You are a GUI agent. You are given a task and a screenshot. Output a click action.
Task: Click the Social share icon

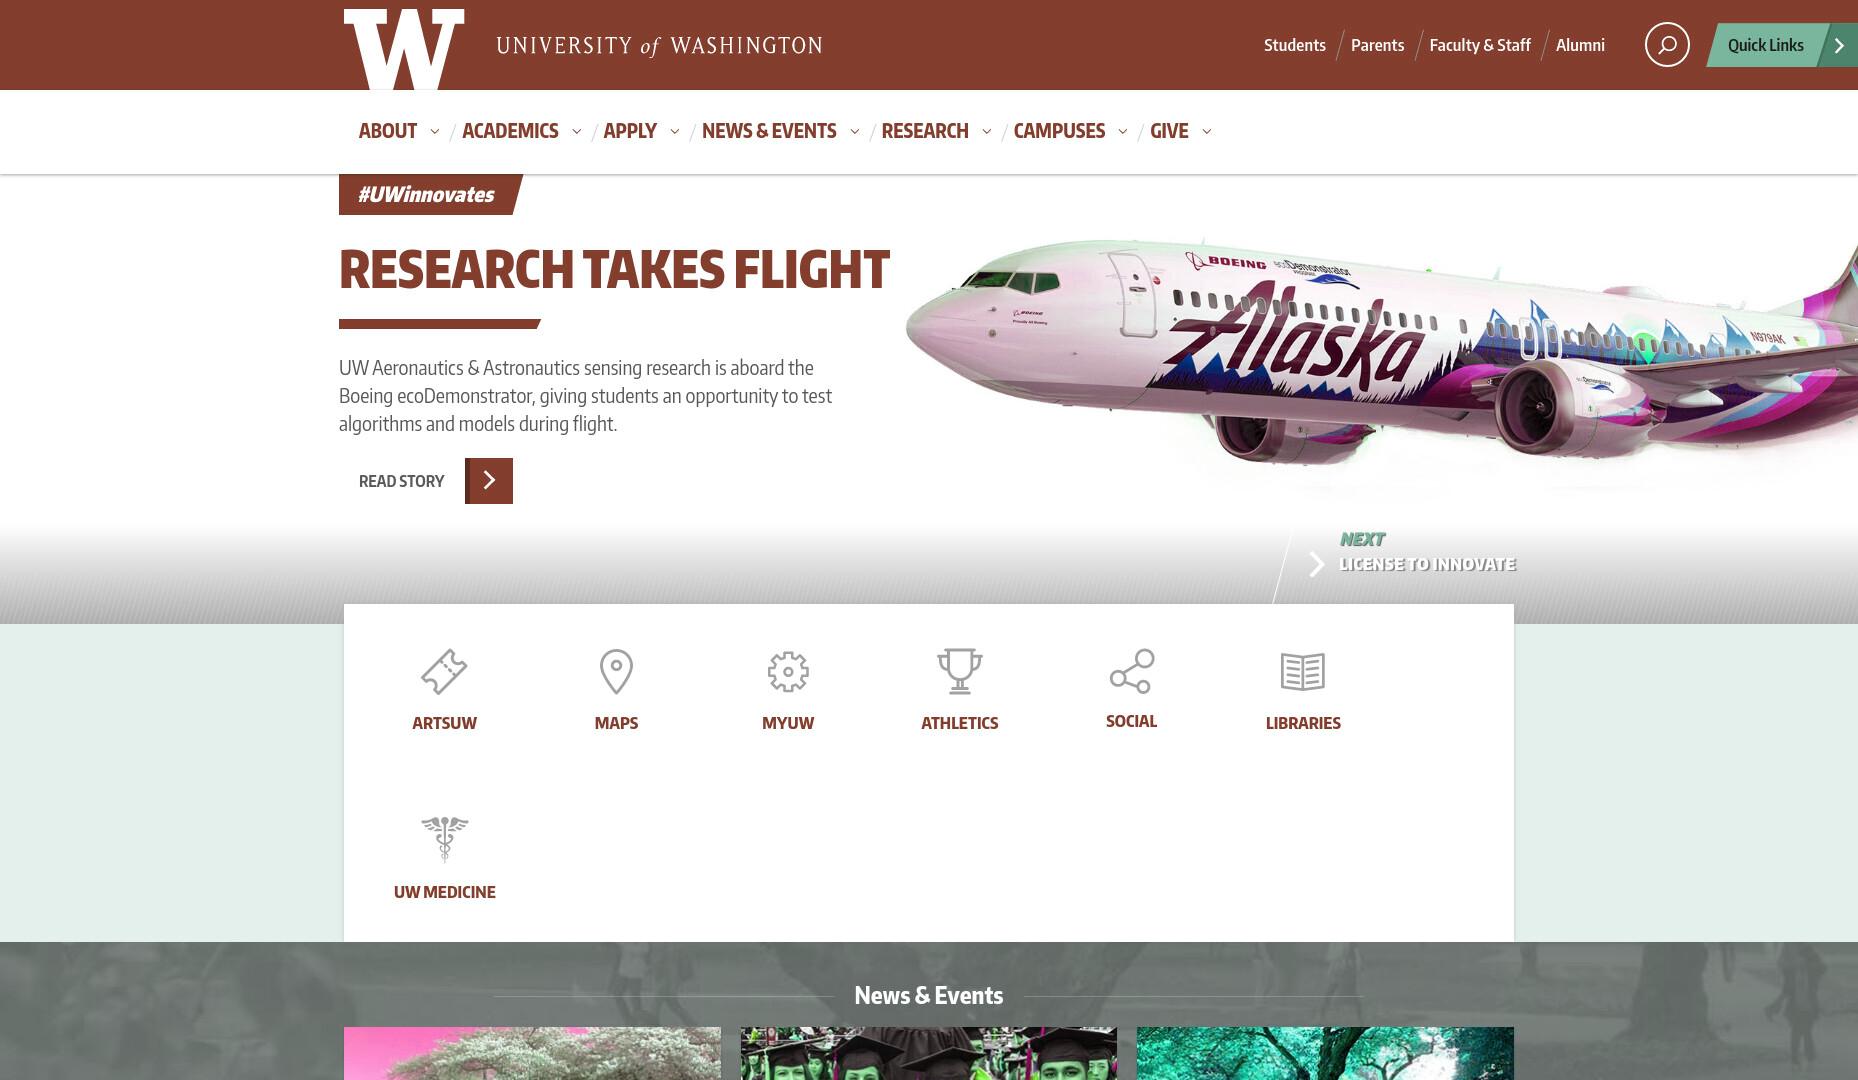[x=1132, y=671]
